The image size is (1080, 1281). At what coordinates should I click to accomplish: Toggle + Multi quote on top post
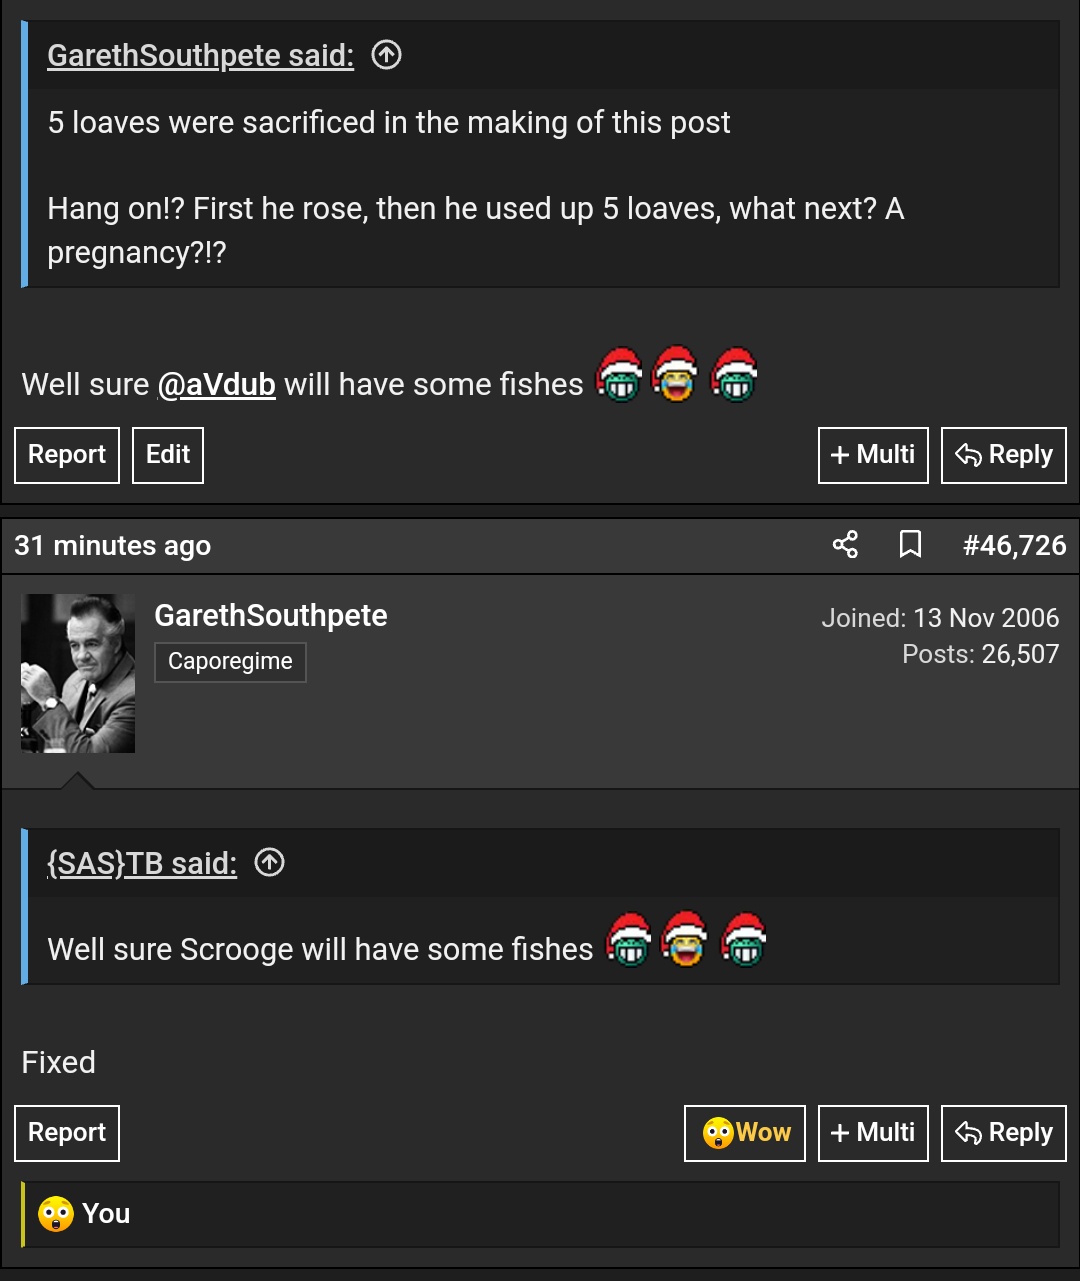[x=873, y=455]
